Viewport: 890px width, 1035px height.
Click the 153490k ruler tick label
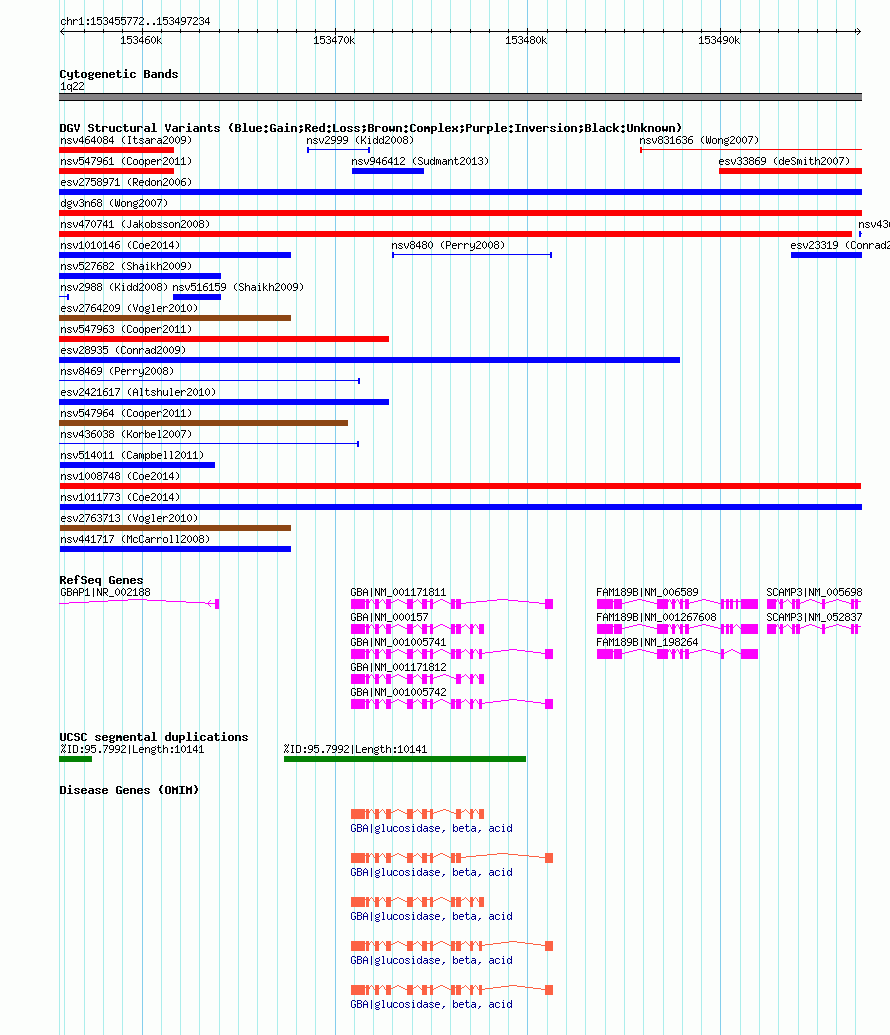(719, 40)
